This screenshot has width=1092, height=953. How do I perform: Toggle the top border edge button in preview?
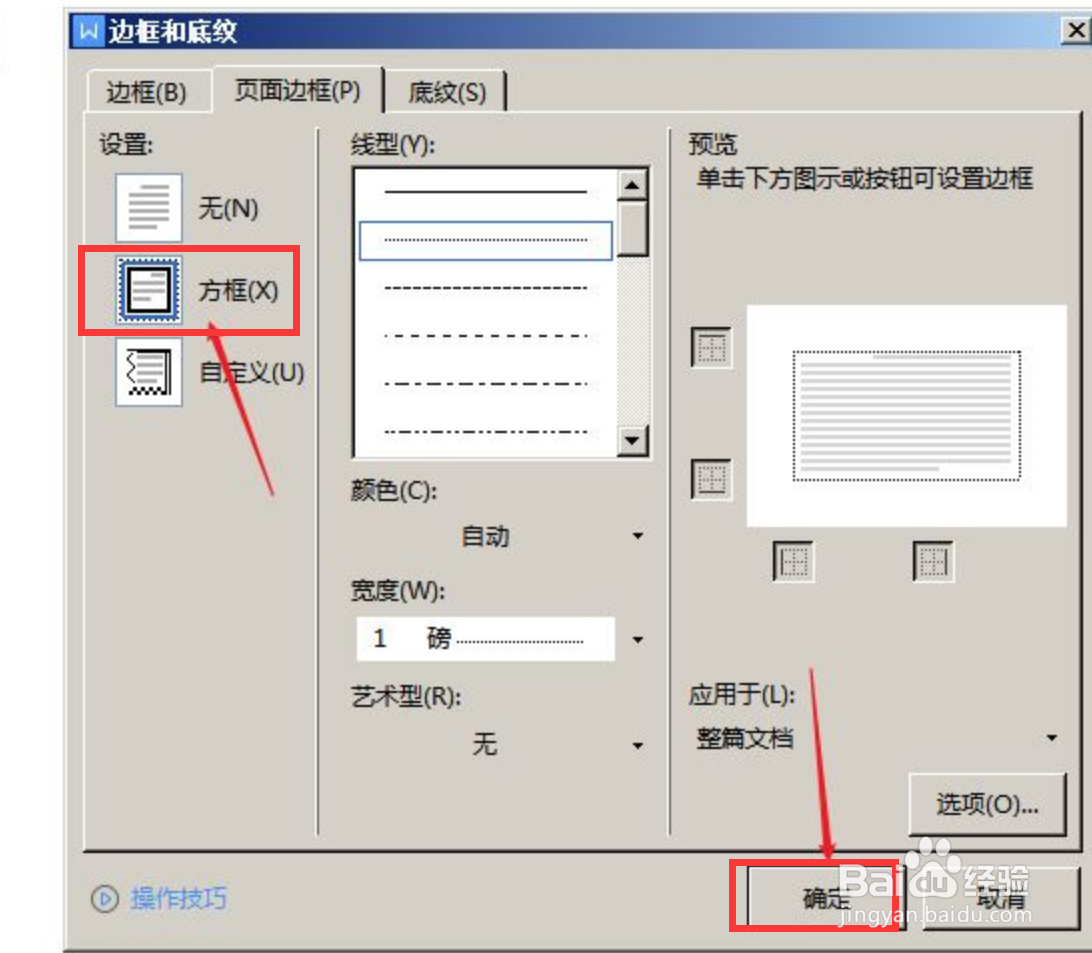[711, 347]
